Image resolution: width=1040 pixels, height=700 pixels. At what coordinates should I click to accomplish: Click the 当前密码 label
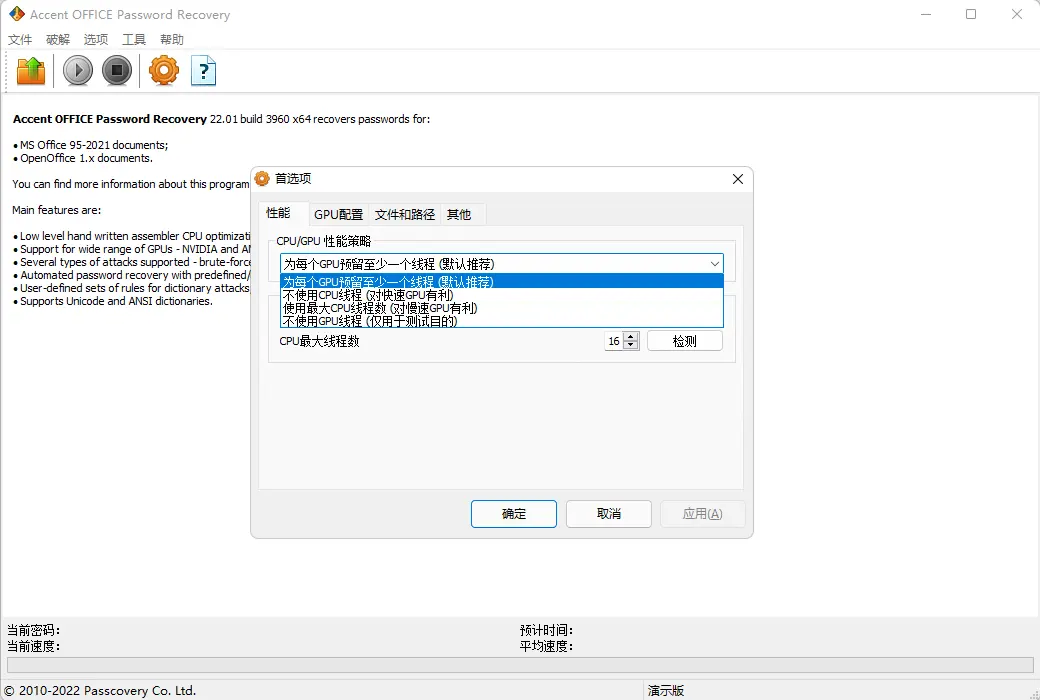[x=34, y=630]
